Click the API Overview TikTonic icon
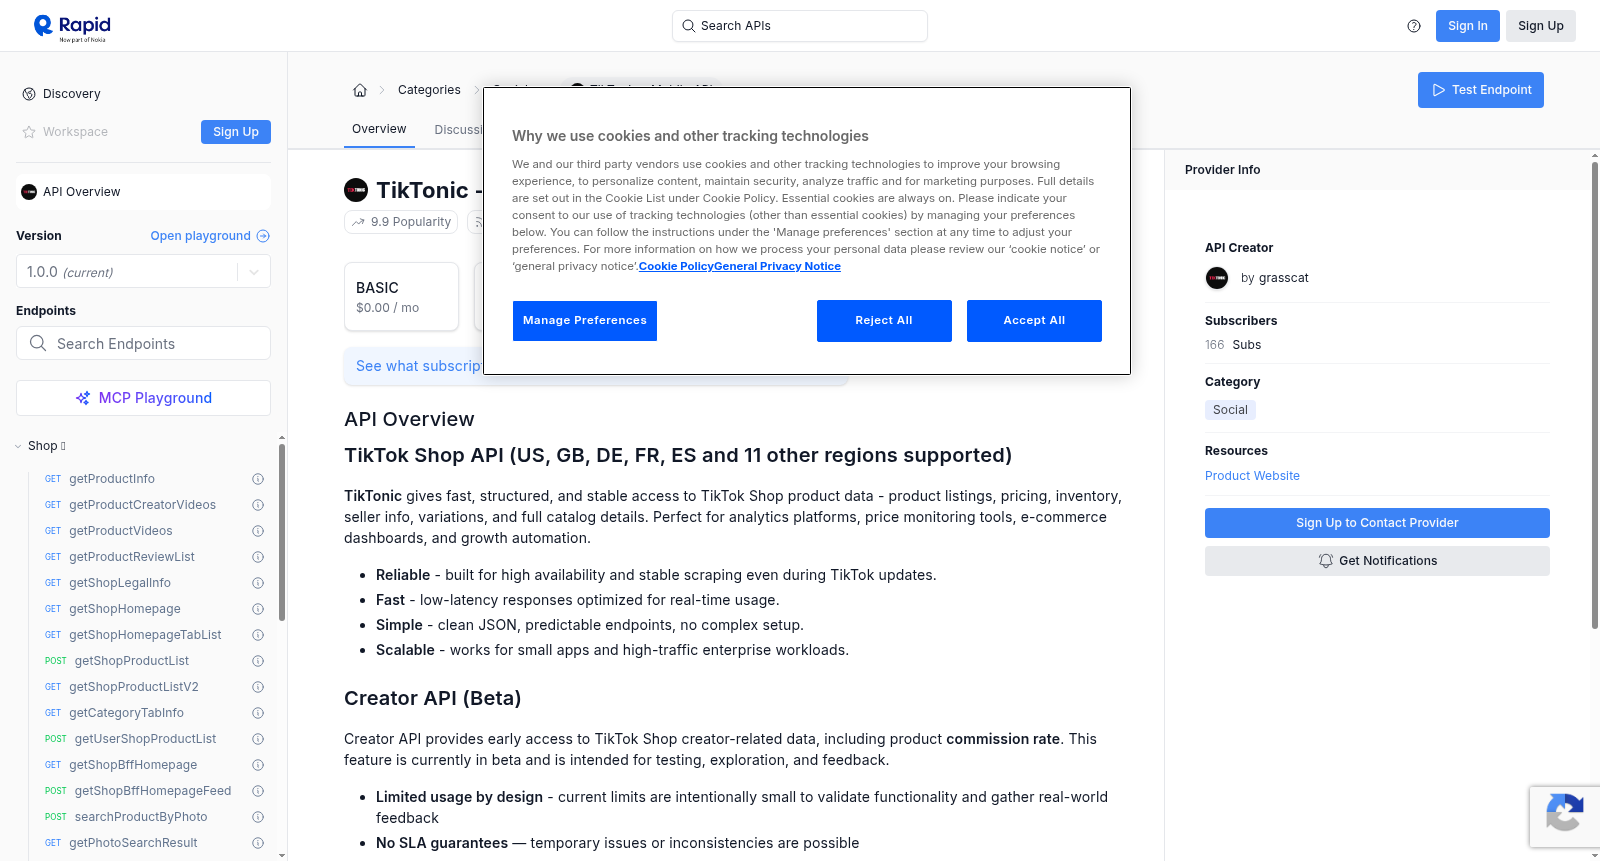 point(29,192)
